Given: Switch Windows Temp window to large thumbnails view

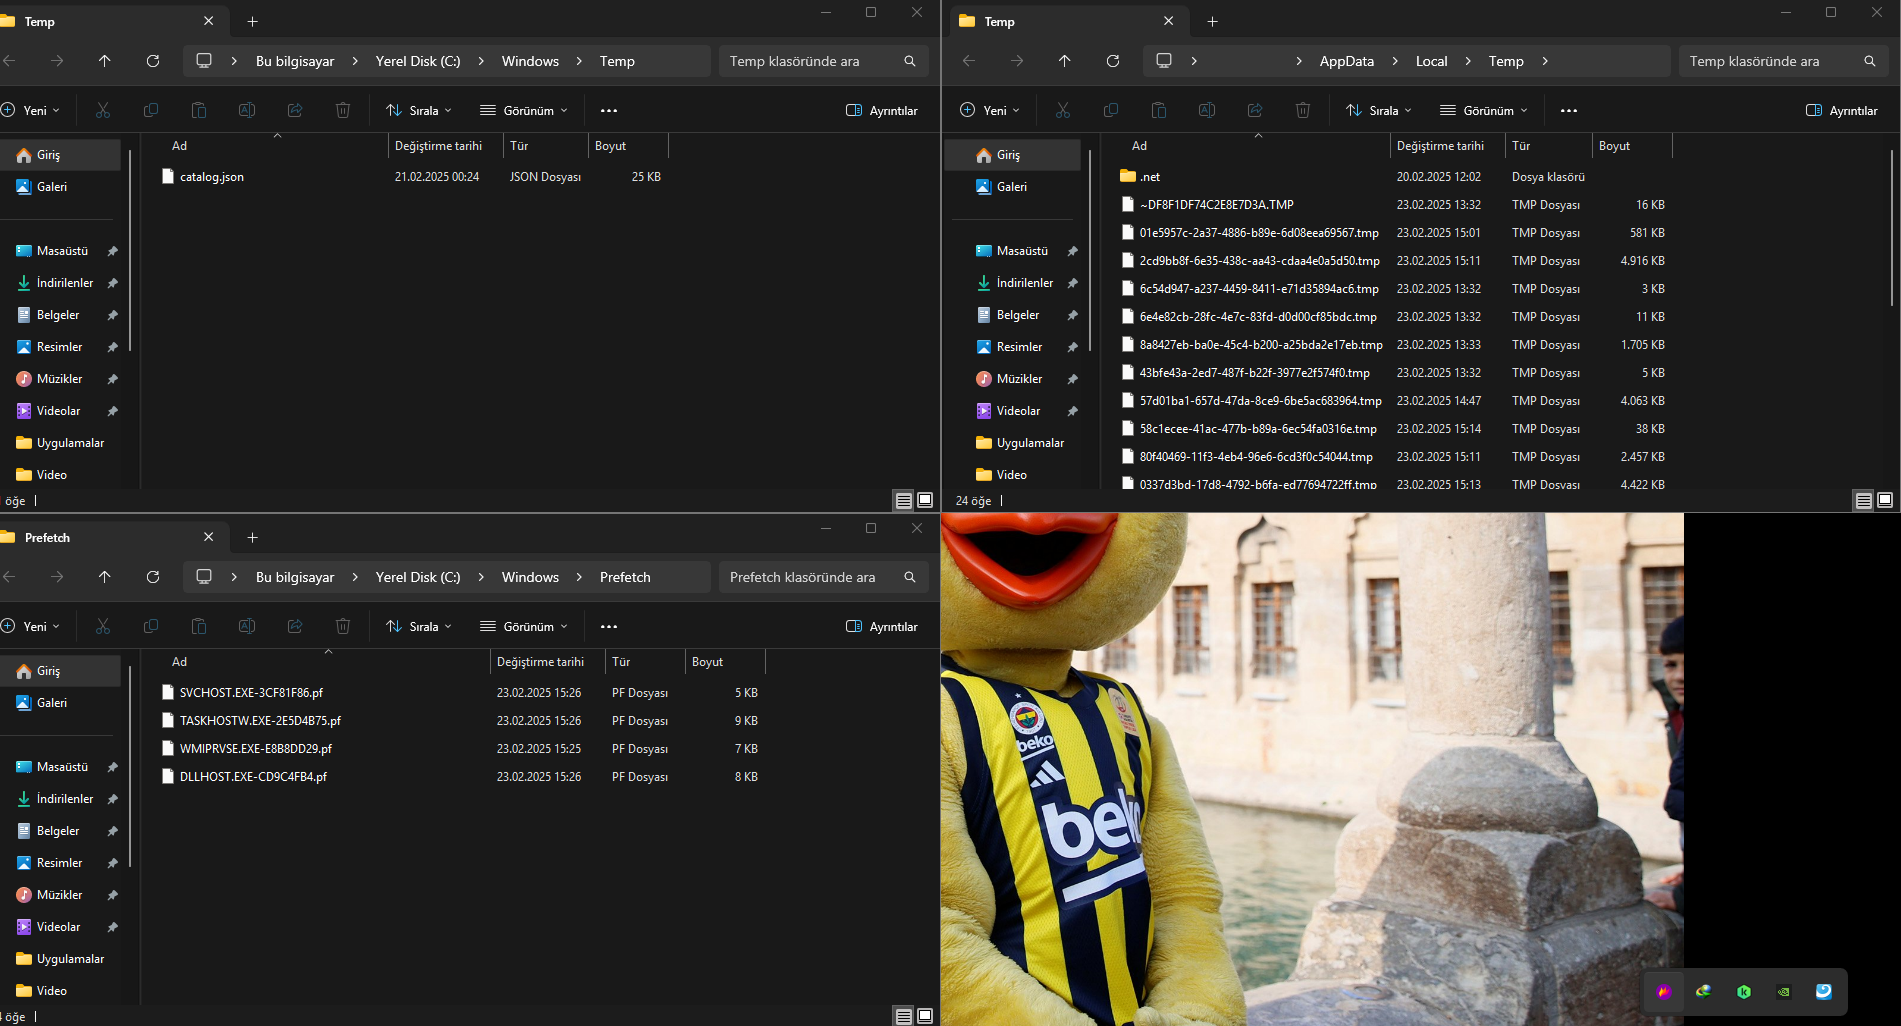Looking at the screenshot, I should coord(926,500).
